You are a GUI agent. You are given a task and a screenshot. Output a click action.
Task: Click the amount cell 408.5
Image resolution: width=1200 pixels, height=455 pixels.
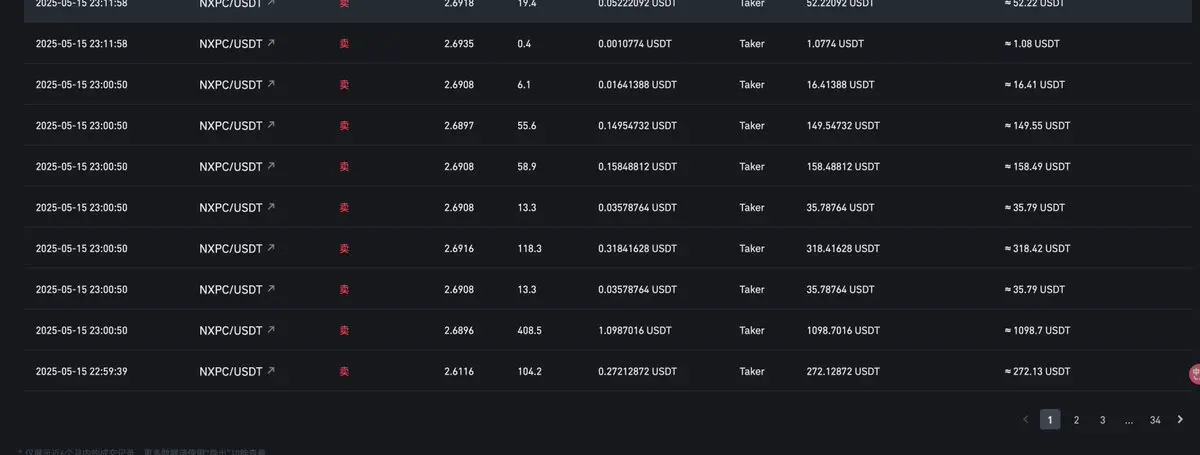coord(529,330)
